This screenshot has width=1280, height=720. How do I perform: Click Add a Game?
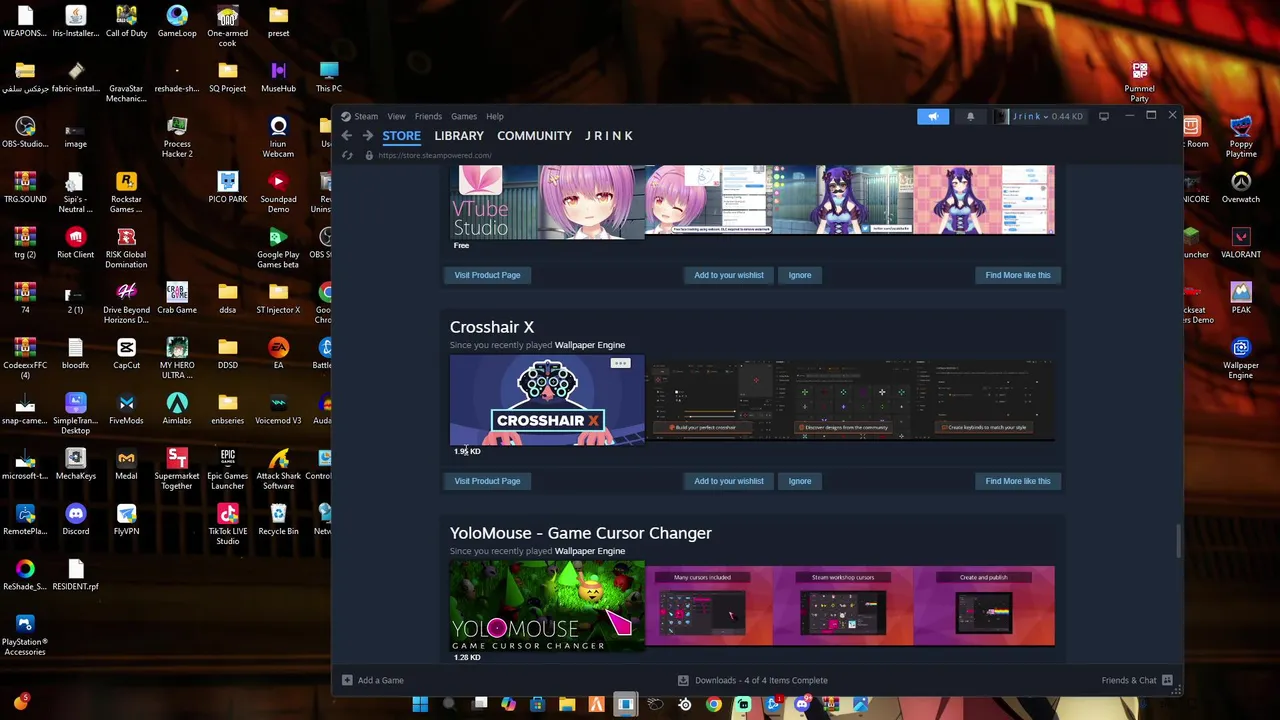coord(372,680)
